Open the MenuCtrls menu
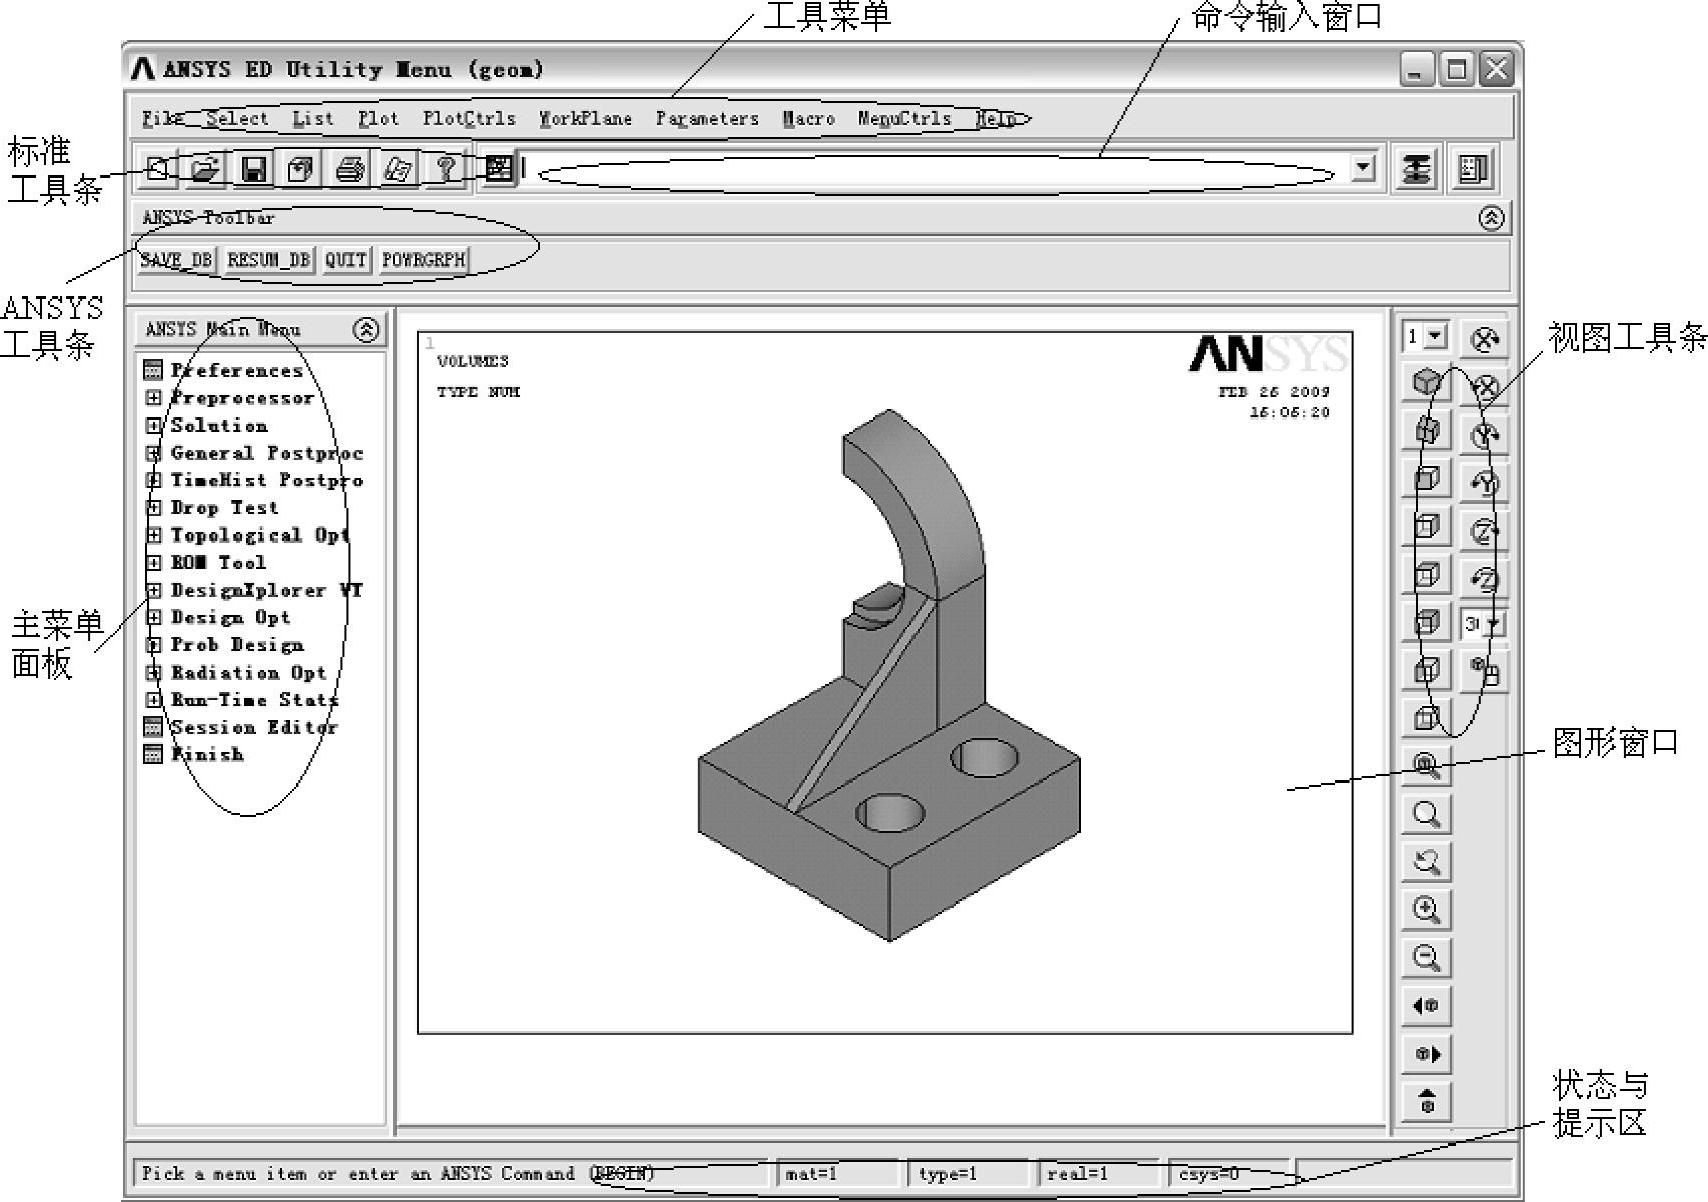 pos(904,118)
